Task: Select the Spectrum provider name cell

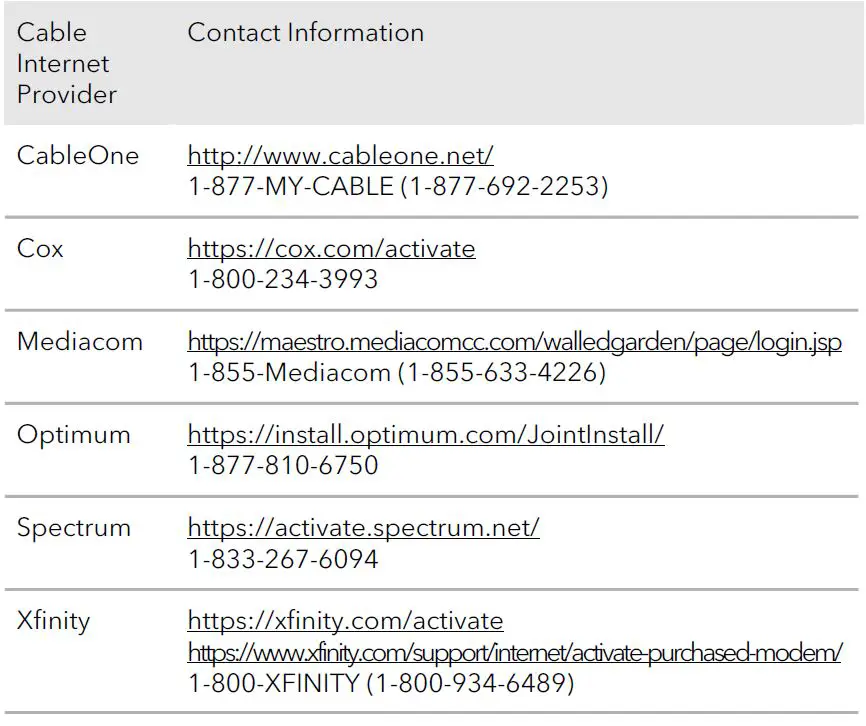Action: coord(74,528)
